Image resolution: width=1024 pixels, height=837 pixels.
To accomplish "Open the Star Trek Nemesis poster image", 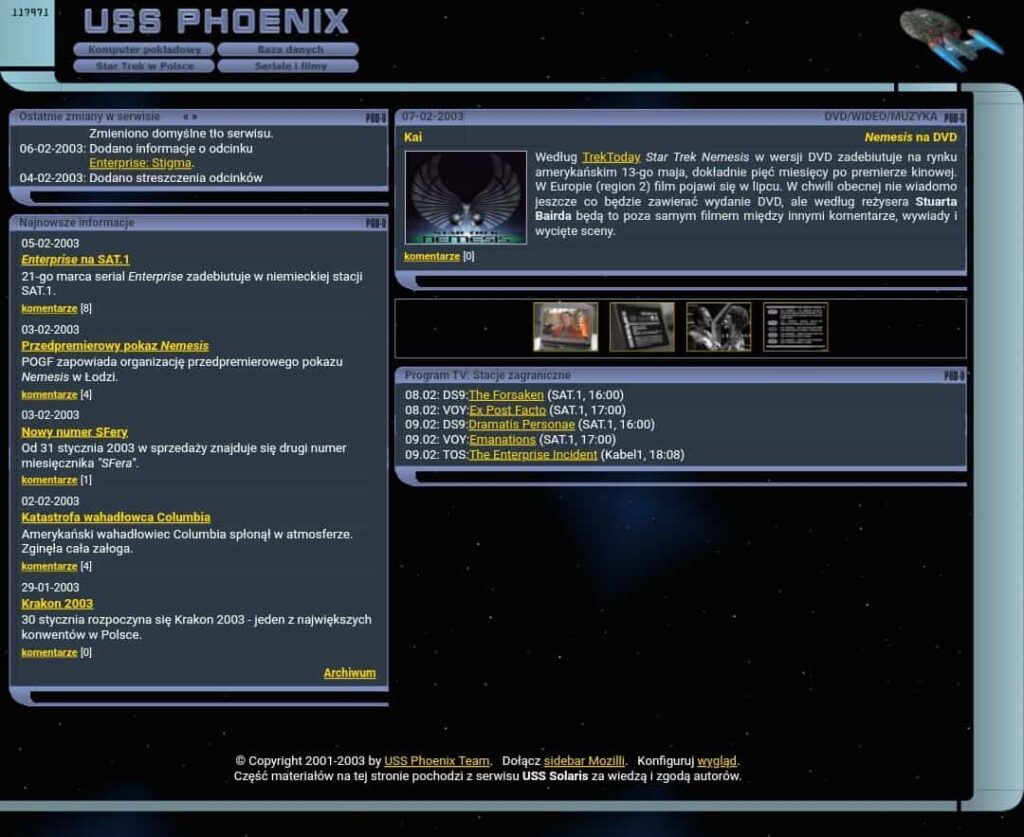I will [465, 197].
